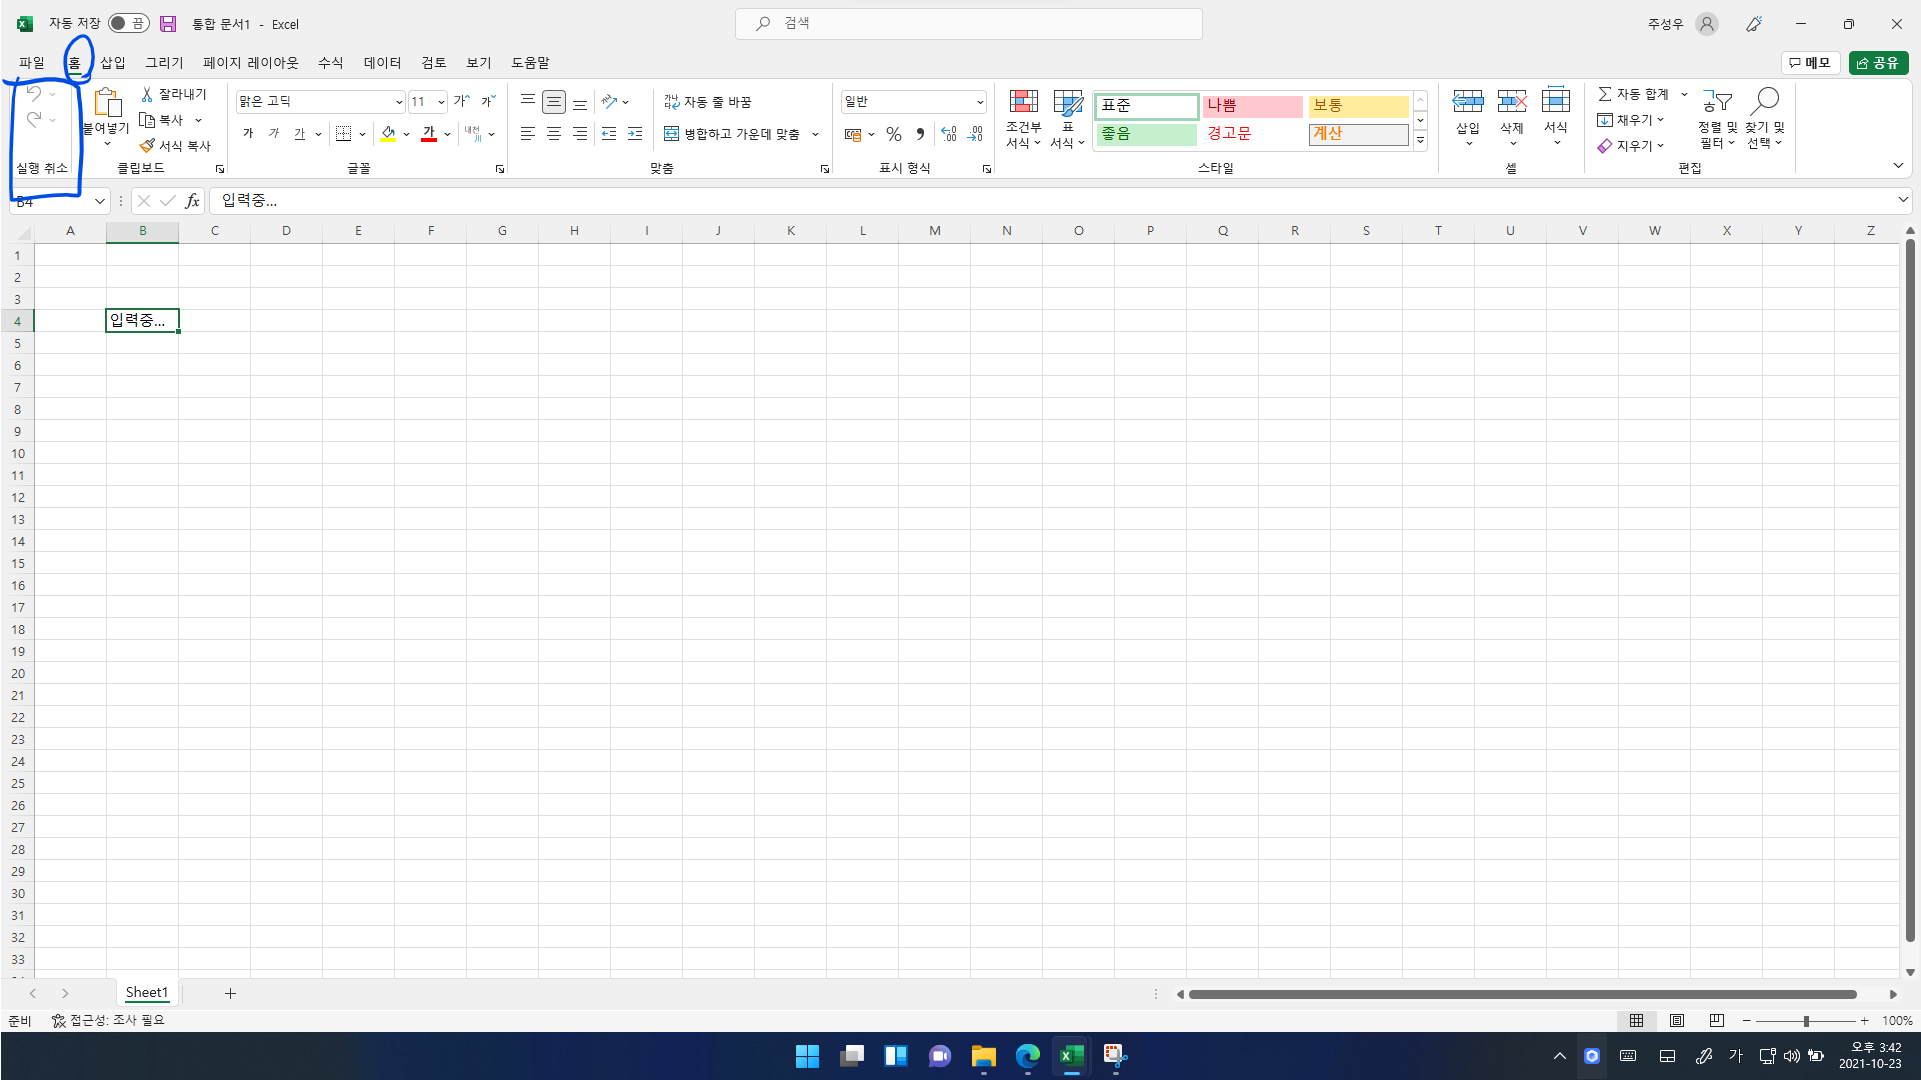The height and width of the screenshot is (1080, 1921).
Task: Click the Excel icon in the Windows taskbar
Action: pyautogui.click(x=1071, y=1056)
